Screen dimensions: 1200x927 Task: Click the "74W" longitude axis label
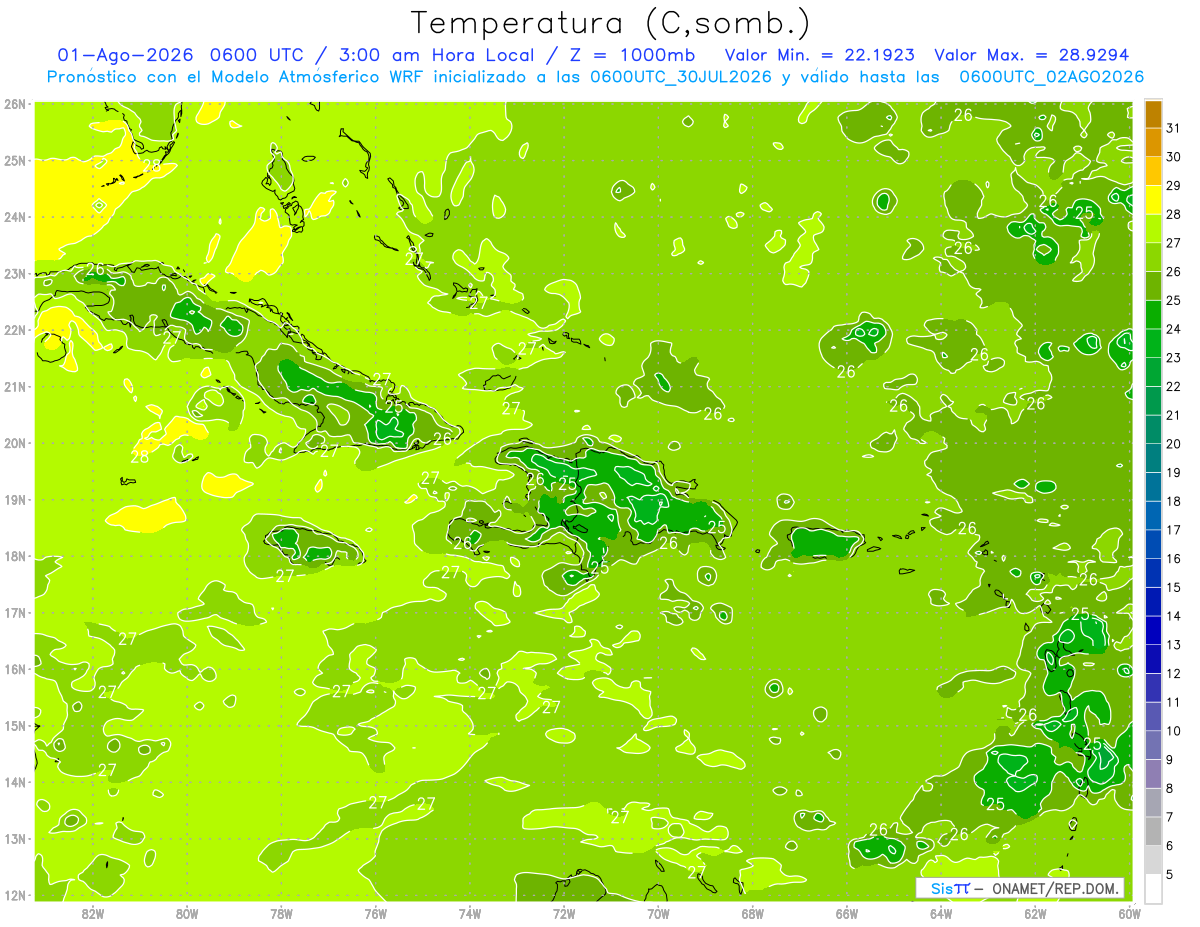(x=469, y=913)
